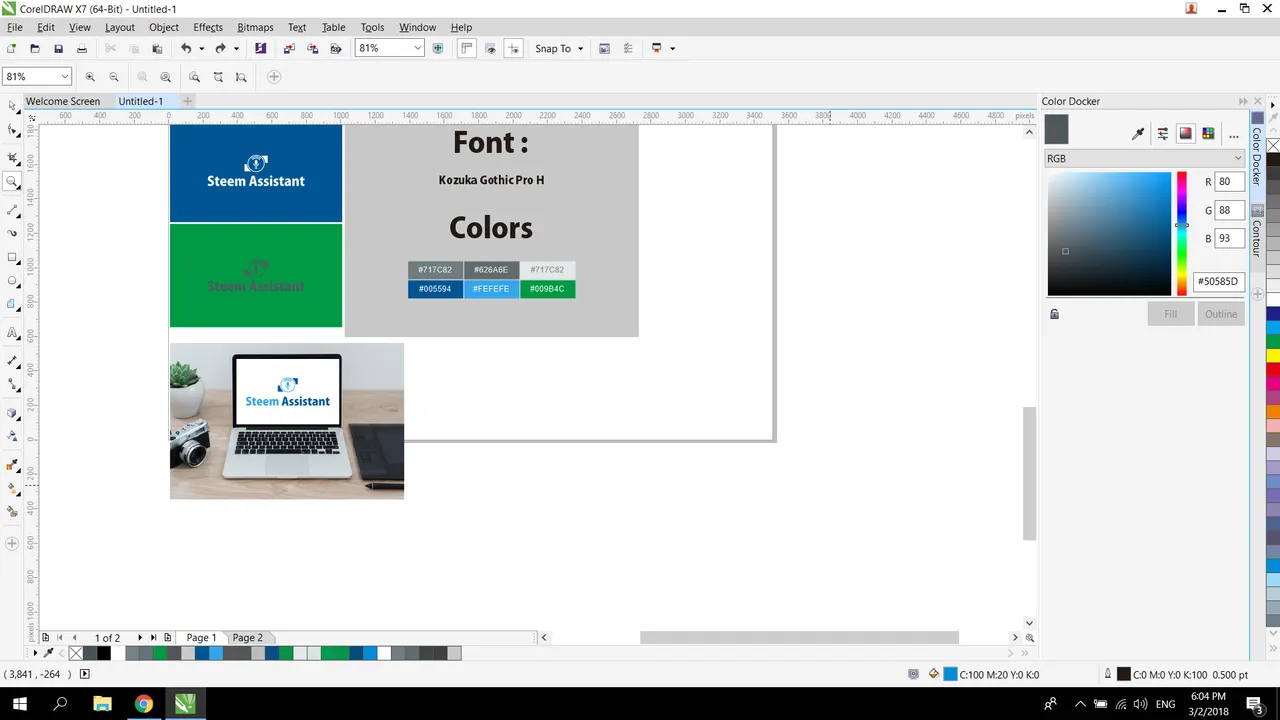Viewport: 1280px width, 720px height.
Task: Select the Zoom tool in the toolbox
Action: point(12,182)
